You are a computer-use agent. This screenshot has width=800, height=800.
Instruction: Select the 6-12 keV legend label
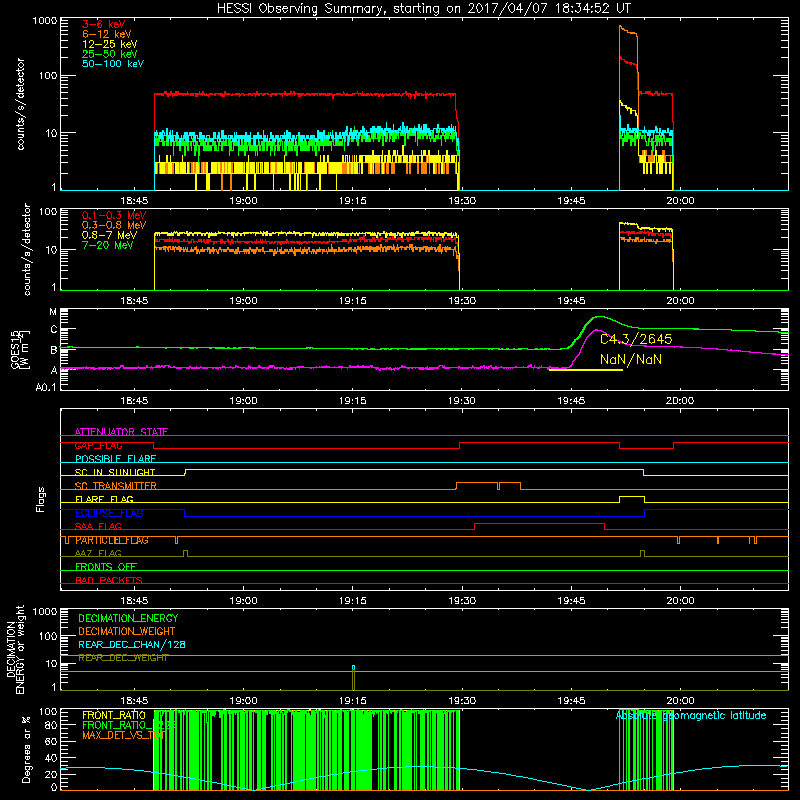click(107, 34)
